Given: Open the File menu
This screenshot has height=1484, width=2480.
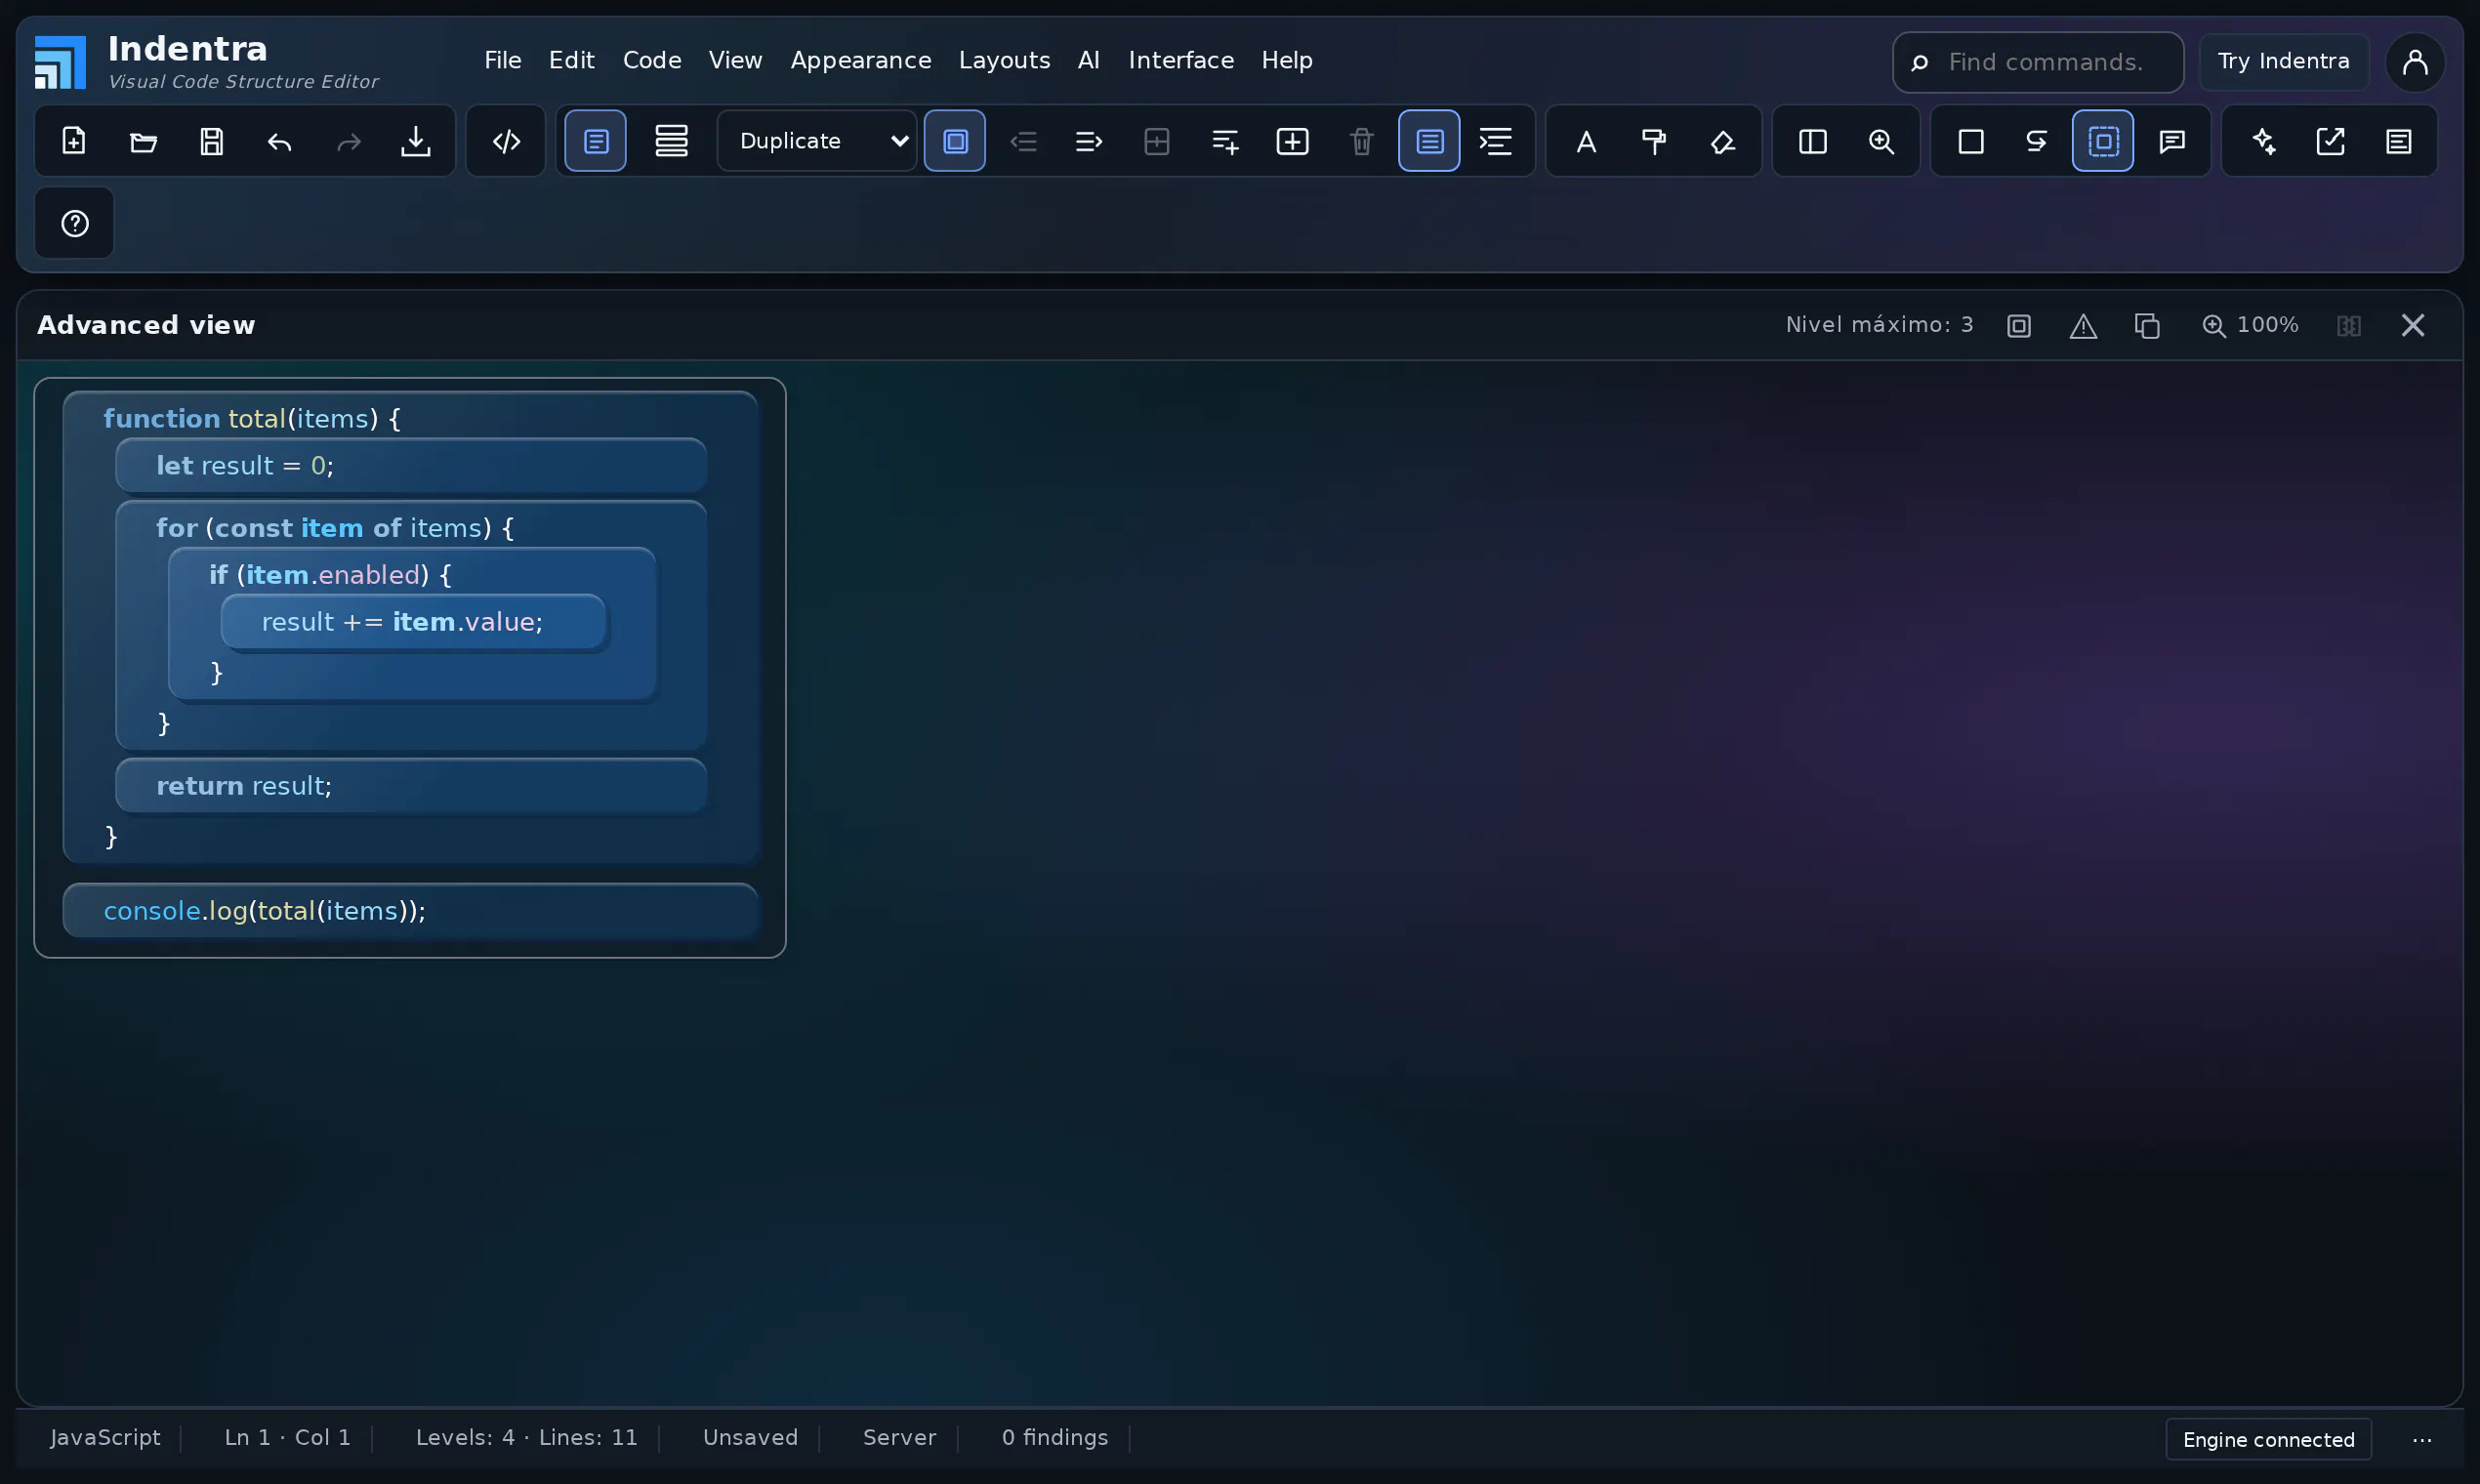Looking at the screenshot, I should point(503,60).
